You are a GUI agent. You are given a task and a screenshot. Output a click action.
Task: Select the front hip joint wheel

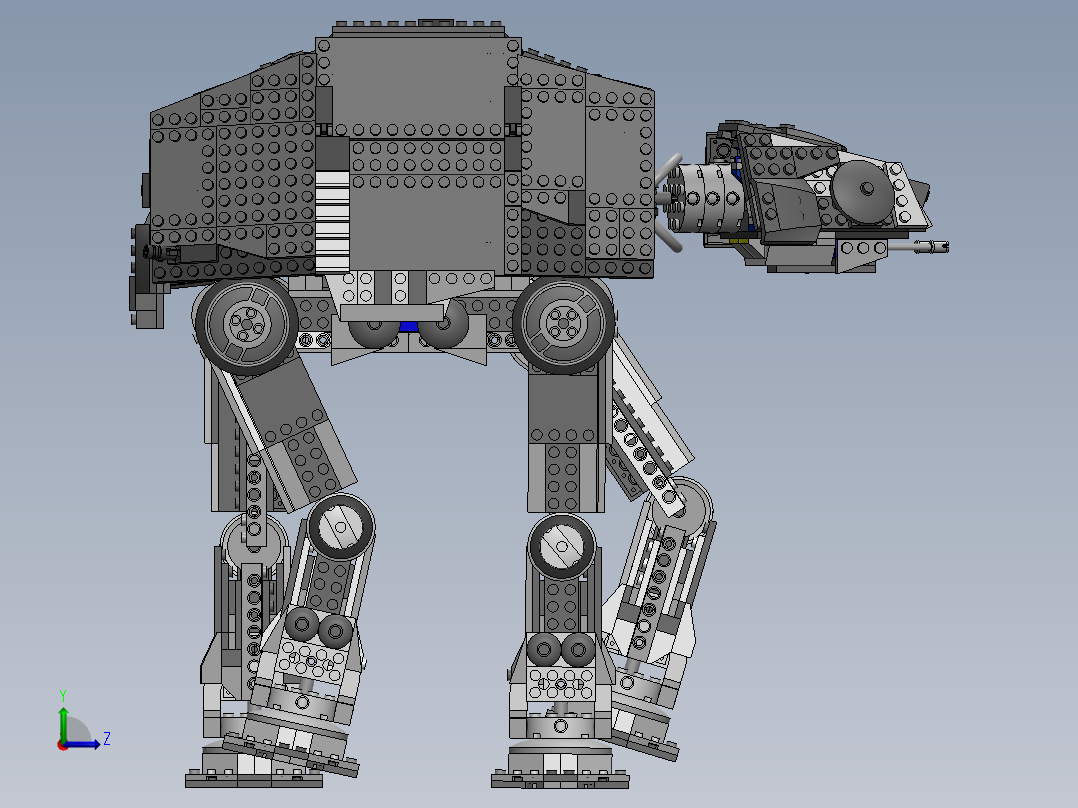point(563,323)
